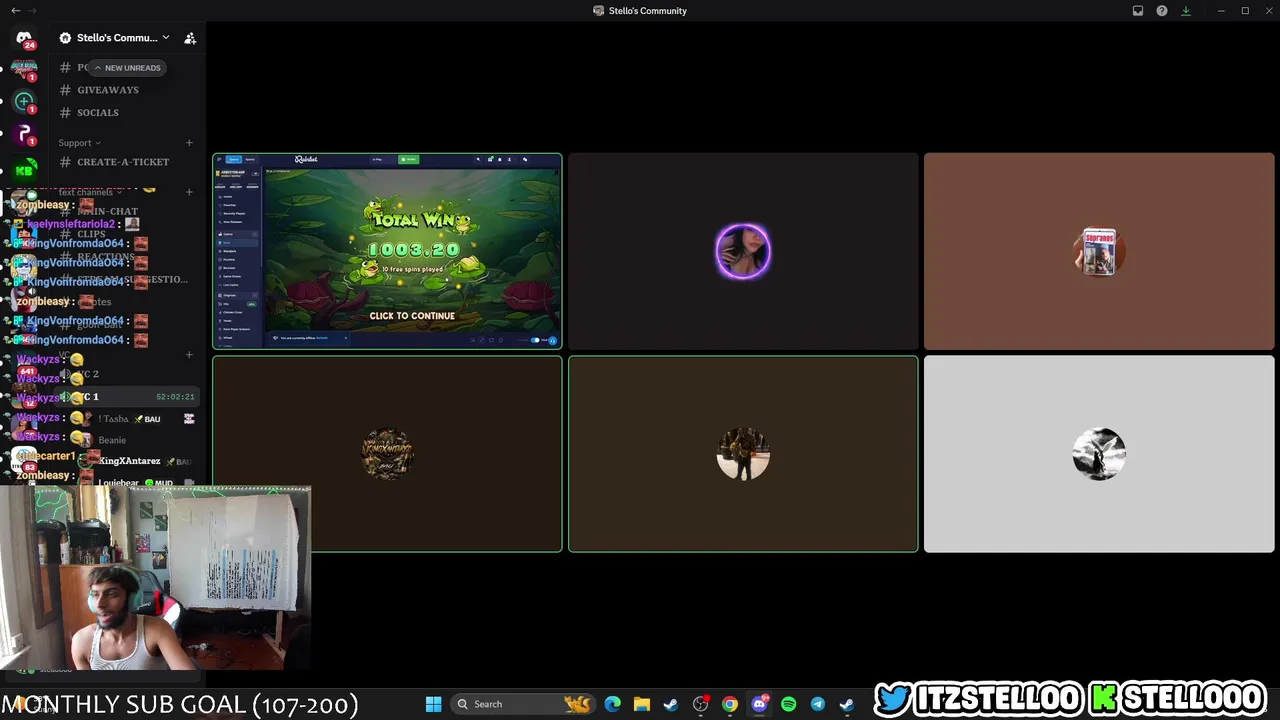The height and width of the screenshot is (720, 1280).
Task: Jump to NEW UNREADS
Action: click(x=127, y=68)
